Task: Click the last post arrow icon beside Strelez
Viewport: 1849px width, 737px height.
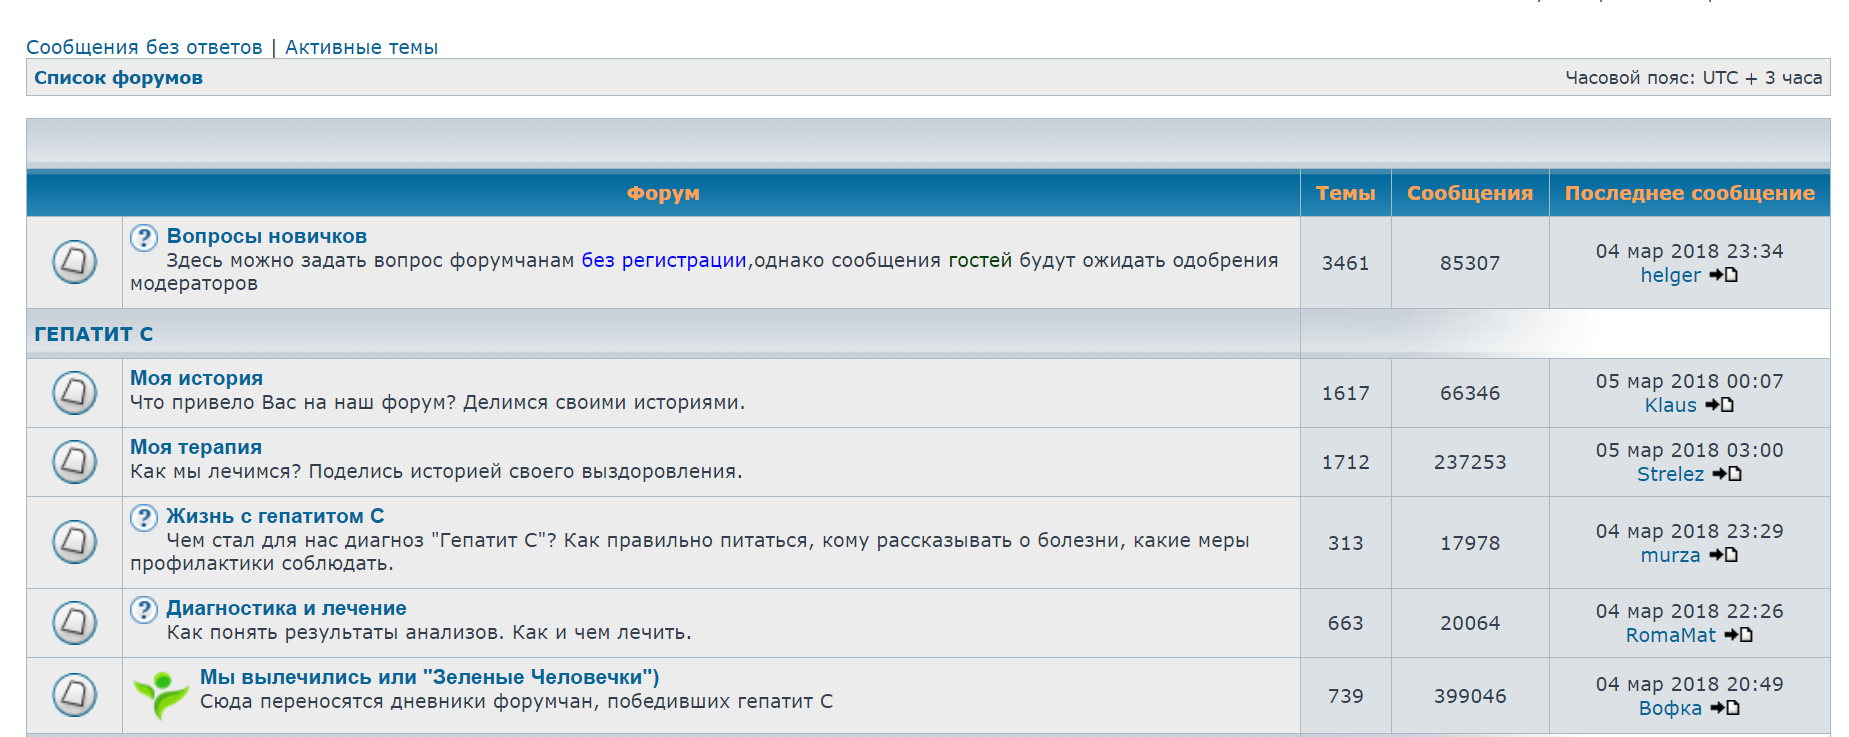Action: [1727, 474]
